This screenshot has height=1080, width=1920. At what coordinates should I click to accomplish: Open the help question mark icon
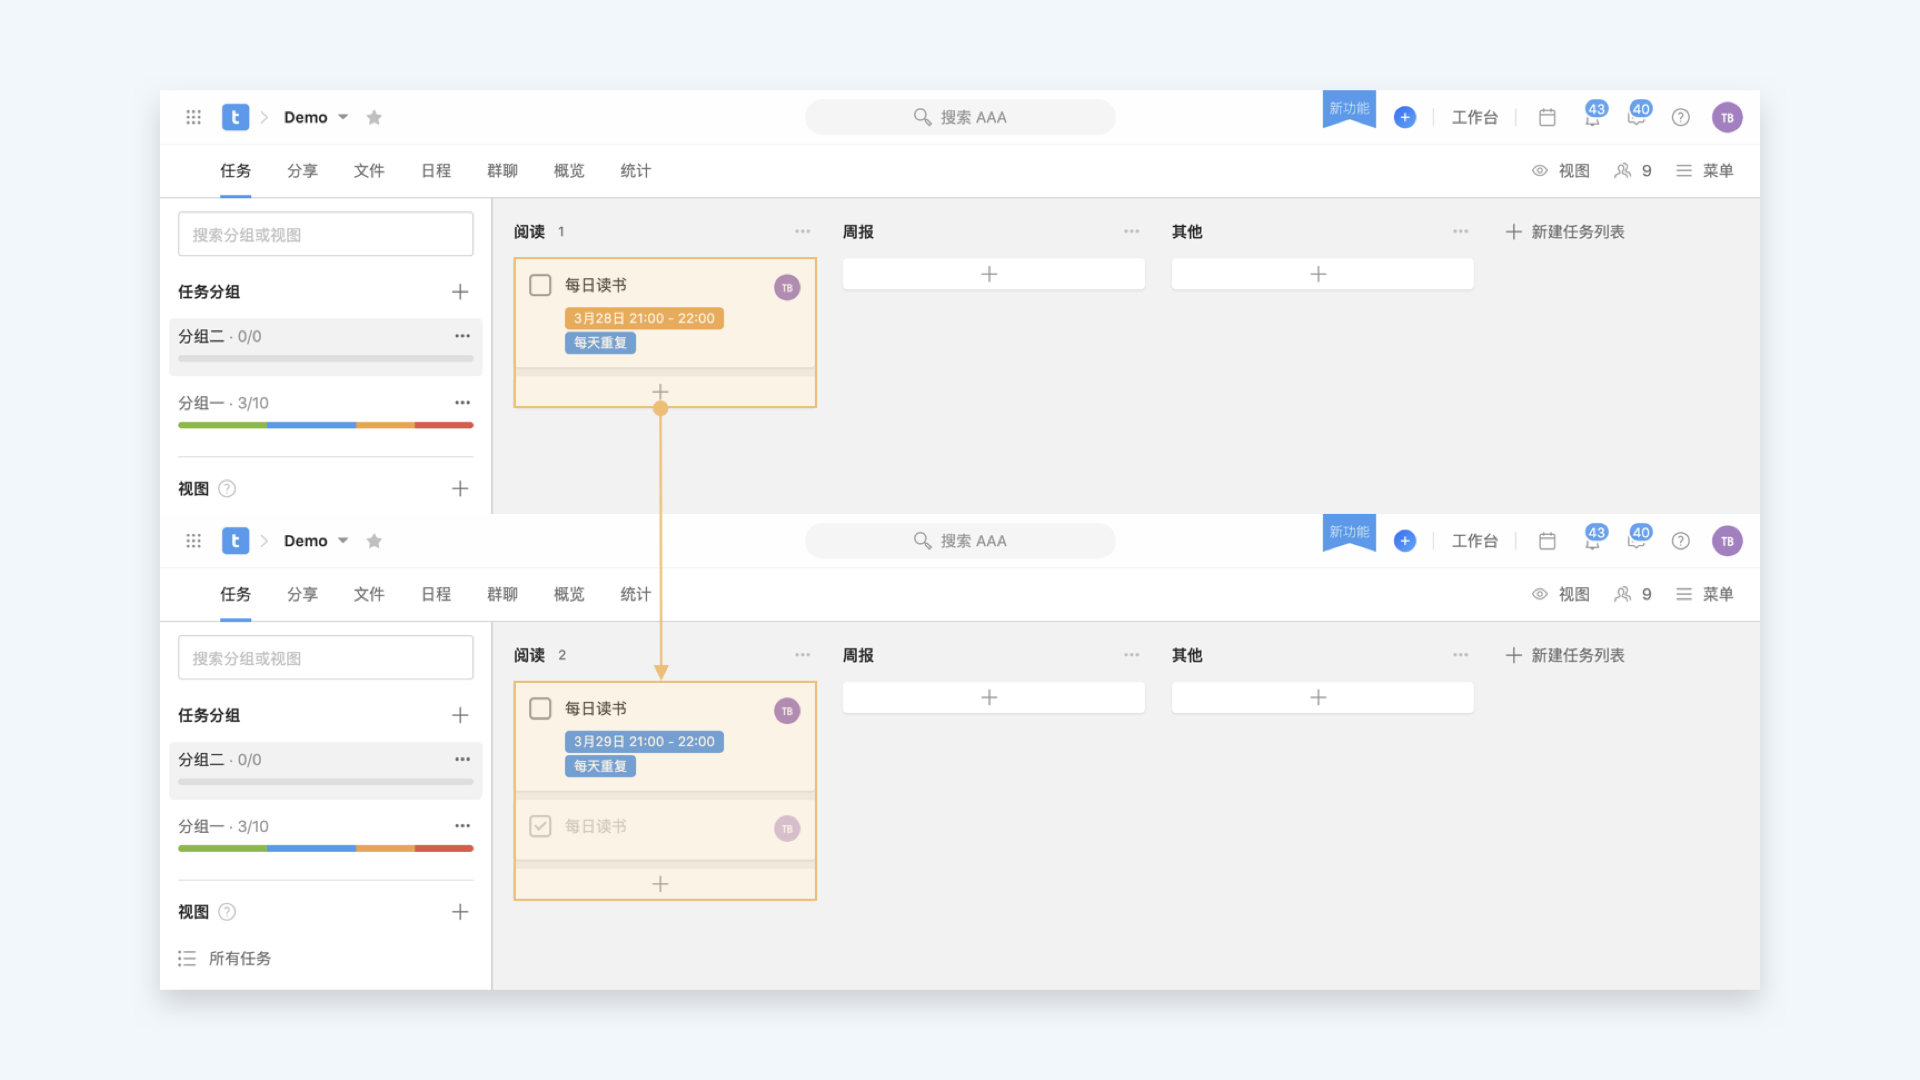(x=1681, y=117)
